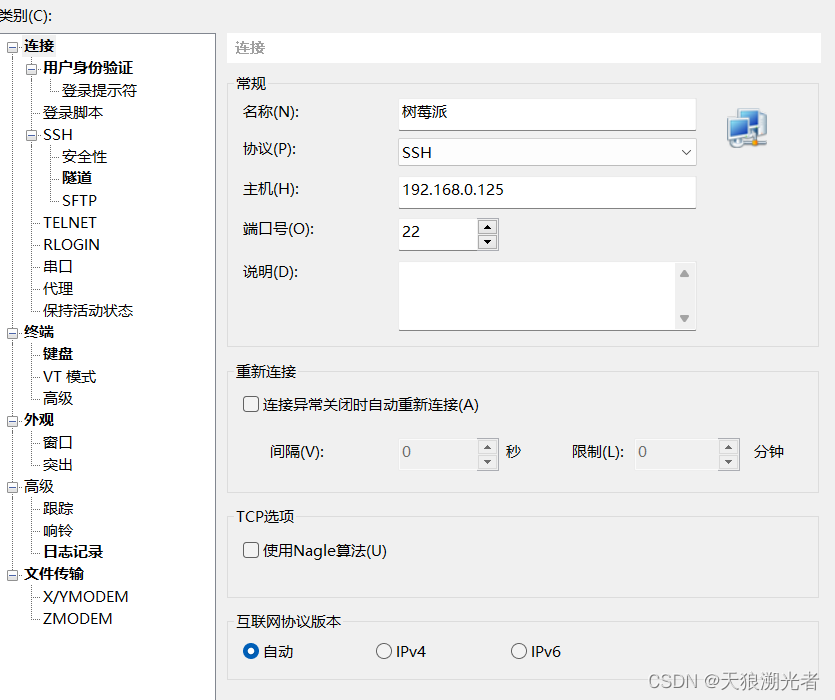Select 终端 in the category tree
This screenshot has width=835, height=700.
pyautogui.click(x=39, y=332)
